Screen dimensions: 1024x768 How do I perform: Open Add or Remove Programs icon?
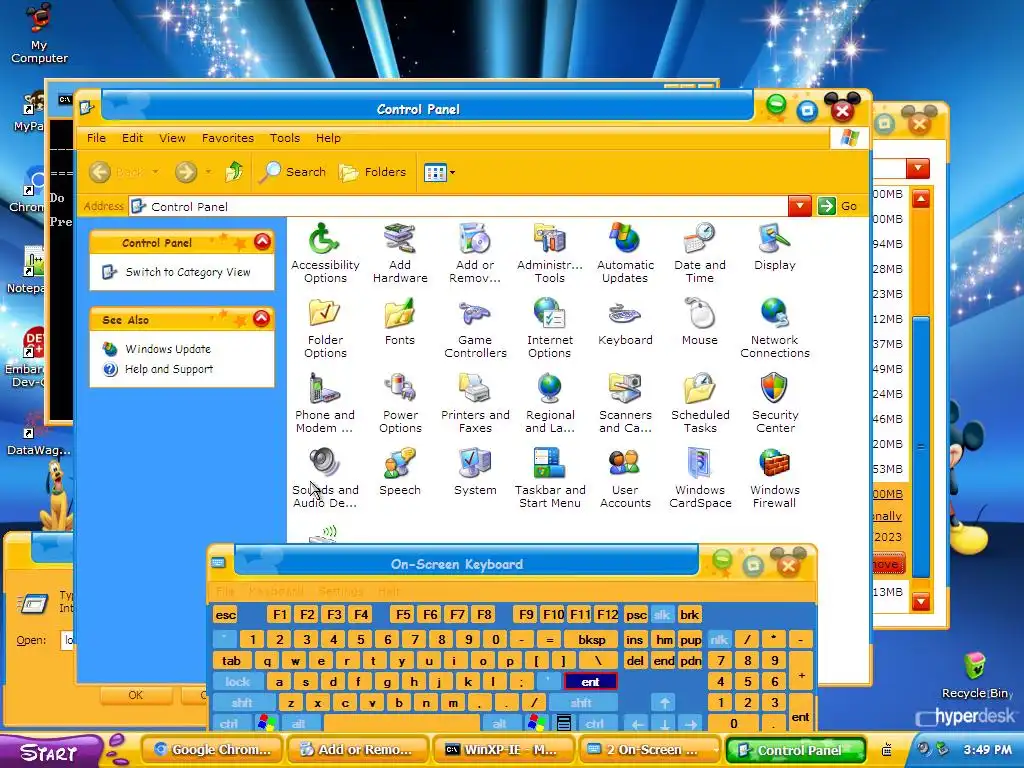point(475,253)
